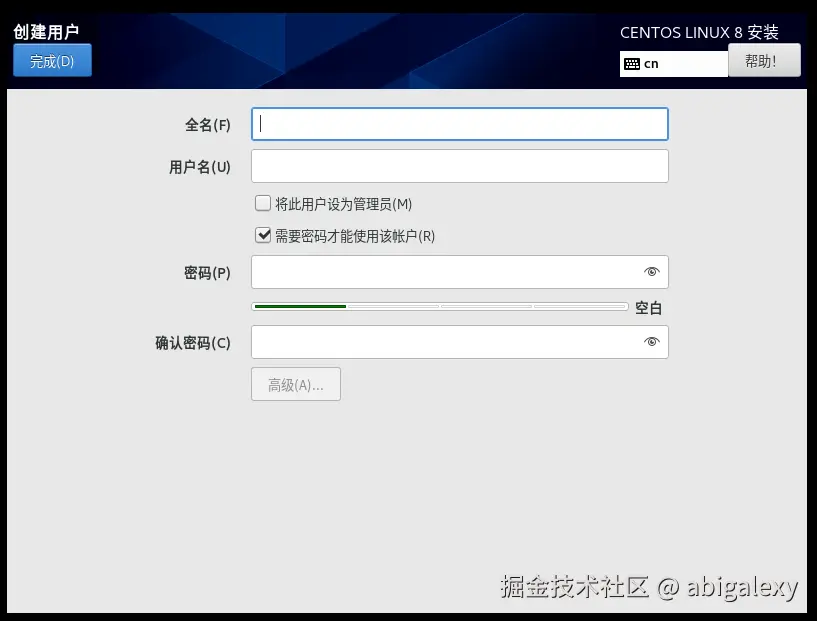Open the cn keyboard layout selector

pos(672,63)
